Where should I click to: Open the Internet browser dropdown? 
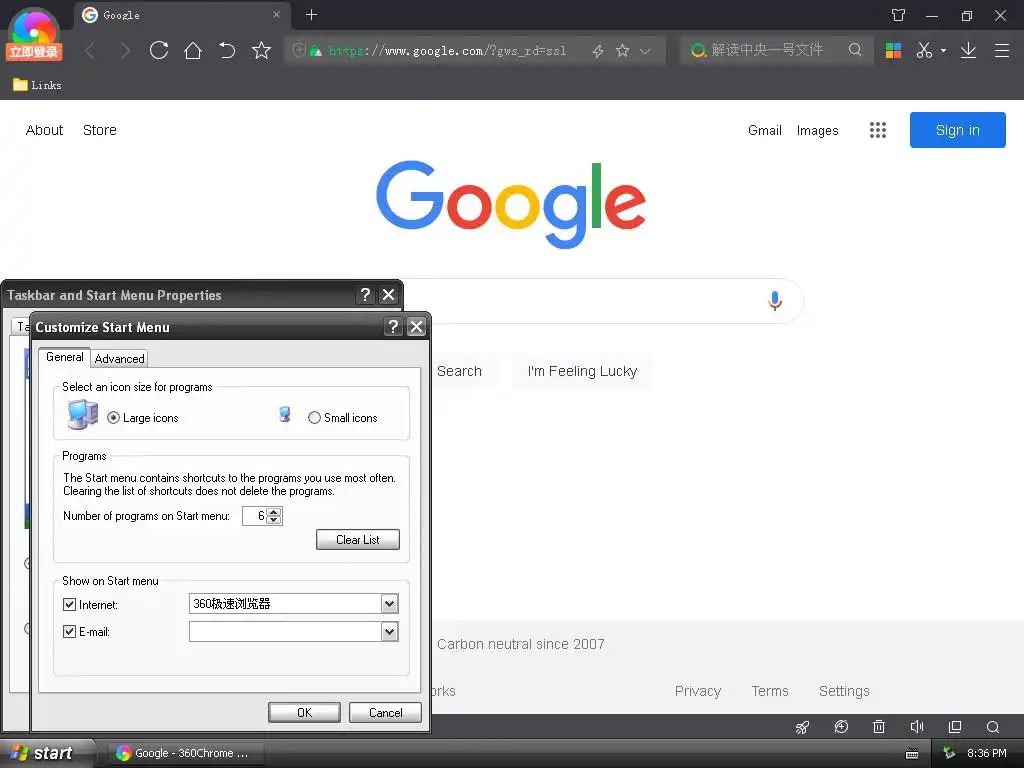pos(389,604)
